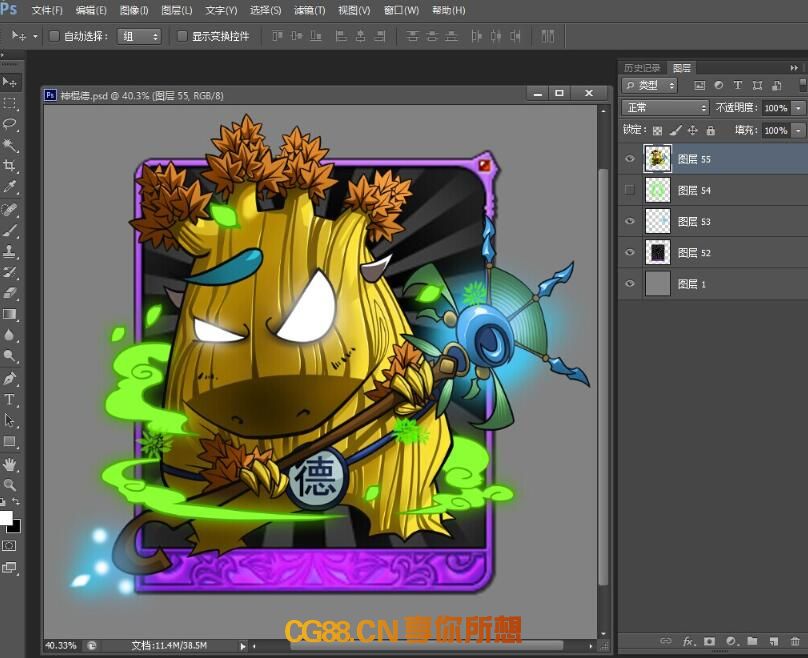
Task: Hide layer 图层 1
Action: click(630, 283)
